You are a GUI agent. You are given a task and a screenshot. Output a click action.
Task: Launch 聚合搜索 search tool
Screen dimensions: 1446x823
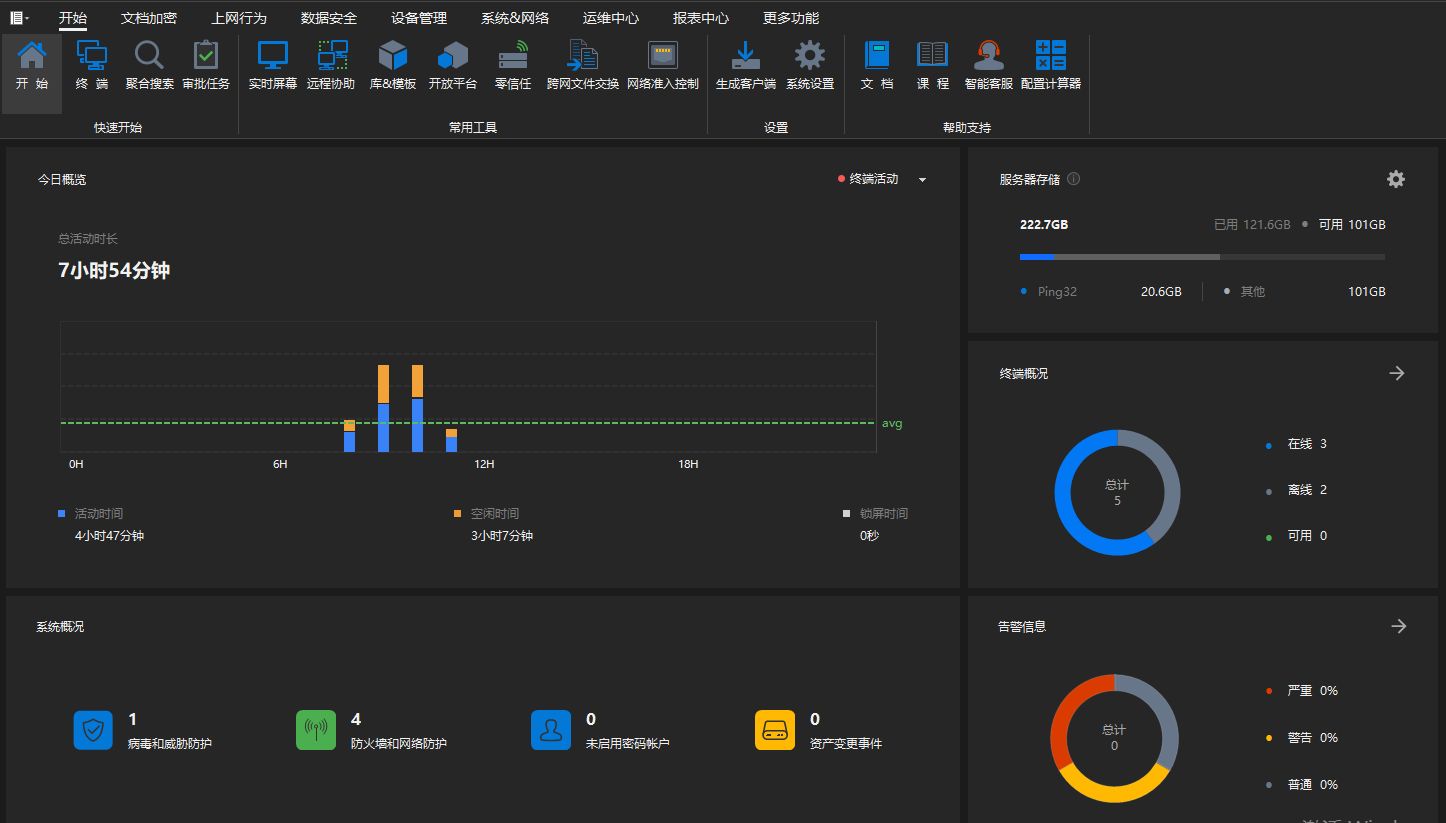(x=150, y=67)
